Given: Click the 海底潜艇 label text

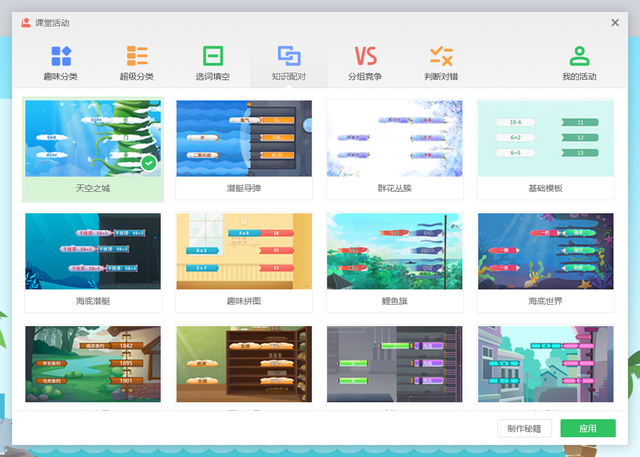Looking at the screenshot, I should pos(93,301).
